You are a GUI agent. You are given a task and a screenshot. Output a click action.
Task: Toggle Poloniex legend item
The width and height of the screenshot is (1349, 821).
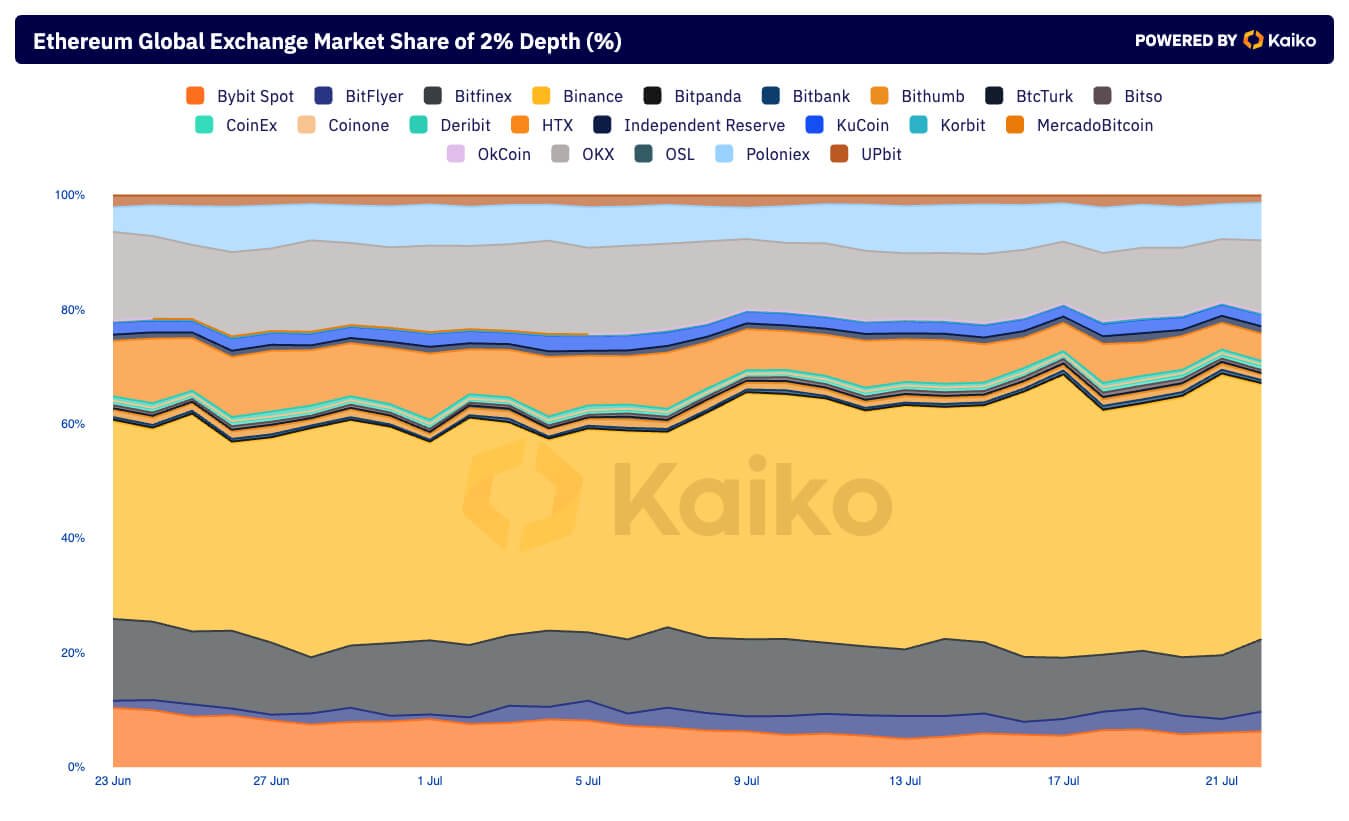tap(777, 154)
